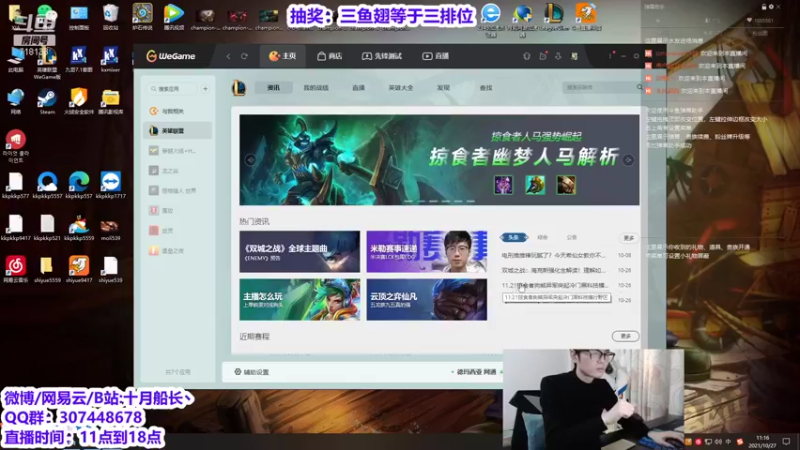Open the 掠食者幽梦人马解析 banner
Image resolution: width=800 pixels, height=450 pixels.
point(439,160)
